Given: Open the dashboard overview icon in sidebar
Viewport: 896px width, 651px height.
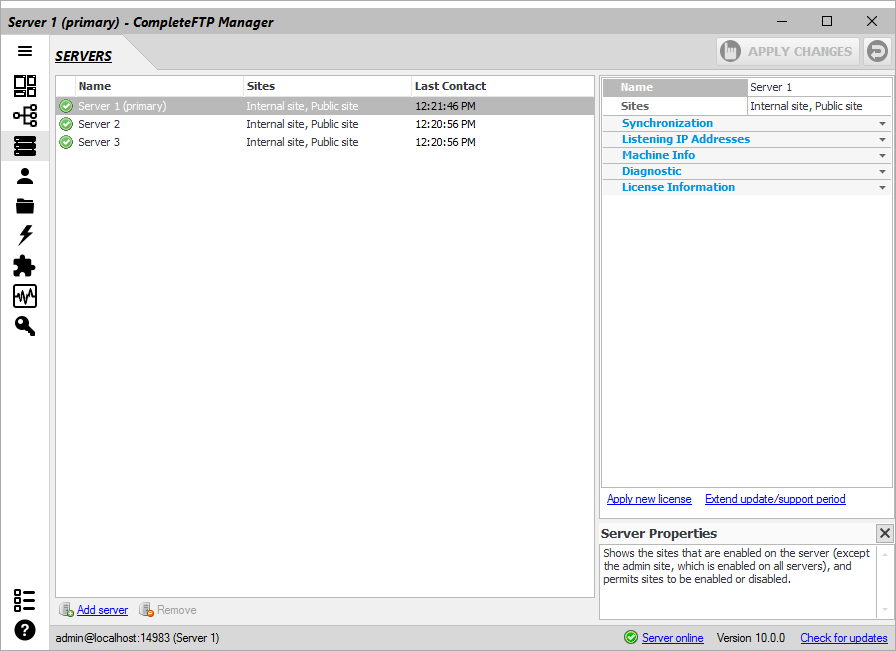Looking at the screenshot, I should (x=25, y=86).
